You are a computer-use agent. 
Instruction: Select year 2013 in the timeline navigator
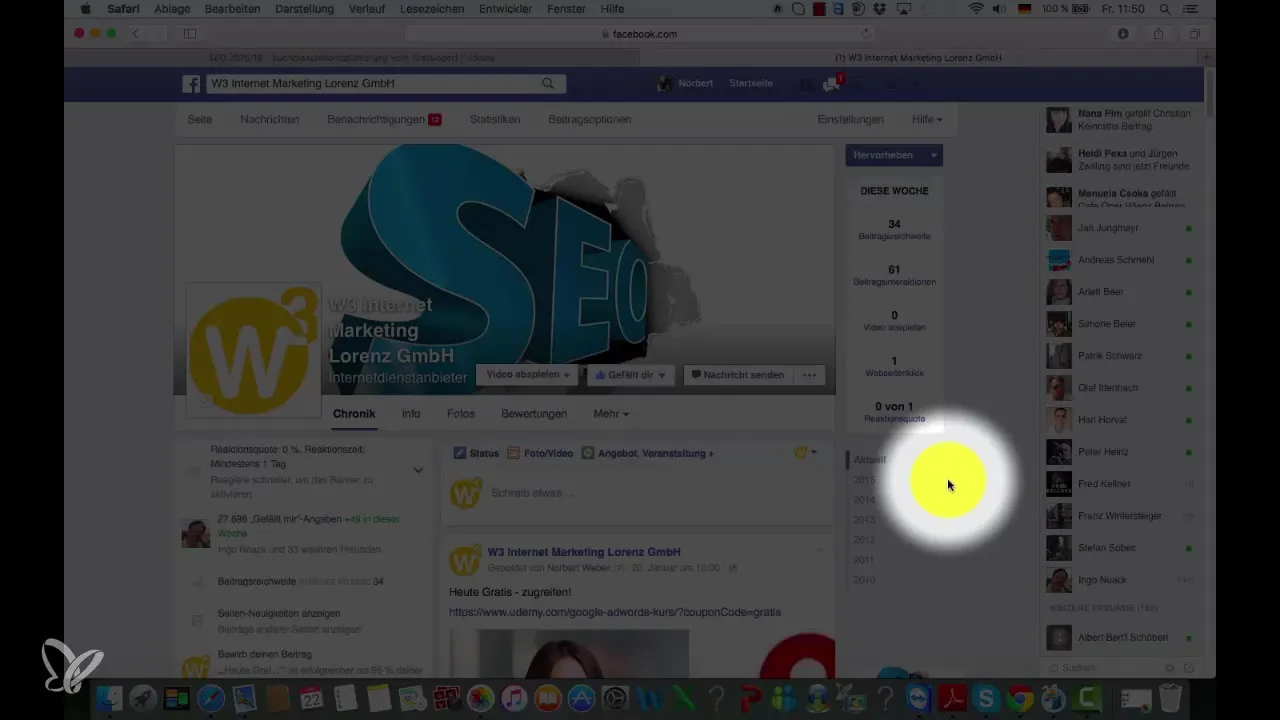click(x=864, y=519)
